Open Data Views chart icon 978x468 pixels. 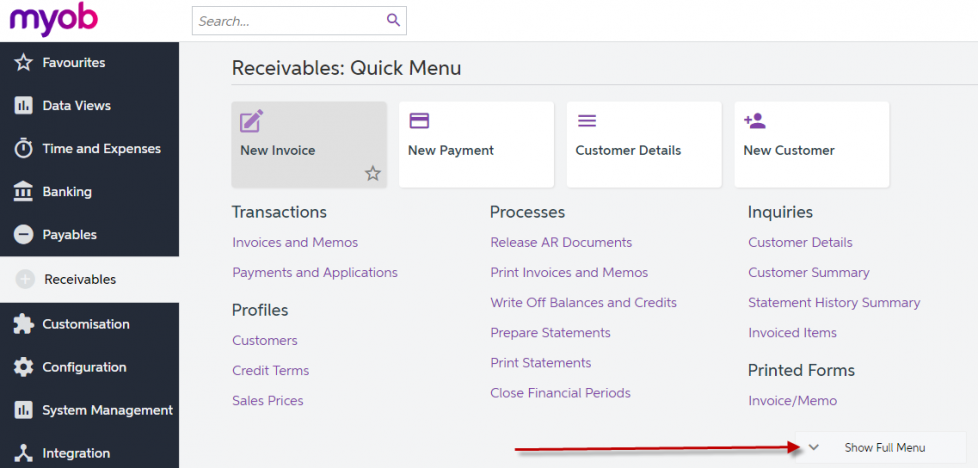tap(23, 105)
